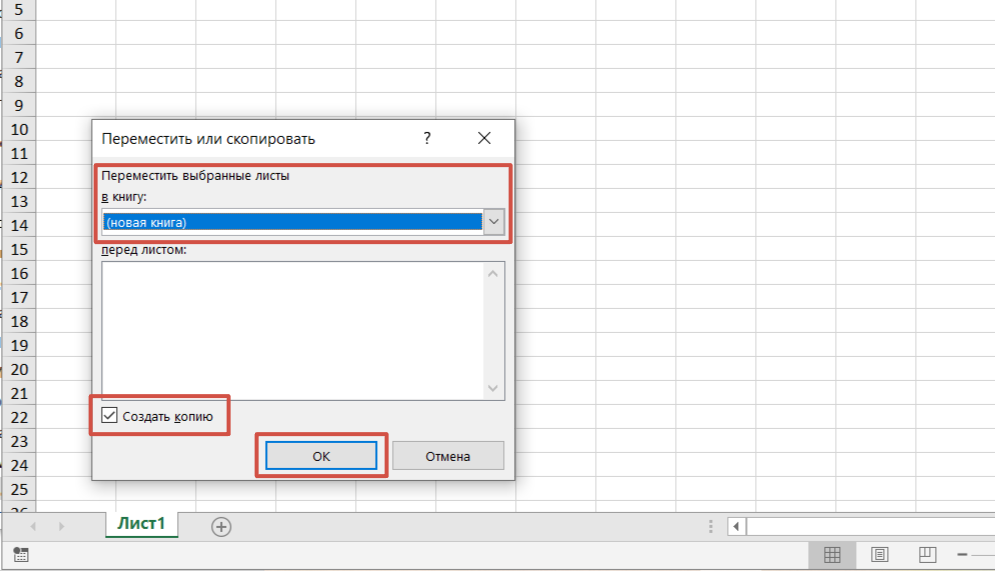
Task: Select row header 25
Action: coord(18,489)
